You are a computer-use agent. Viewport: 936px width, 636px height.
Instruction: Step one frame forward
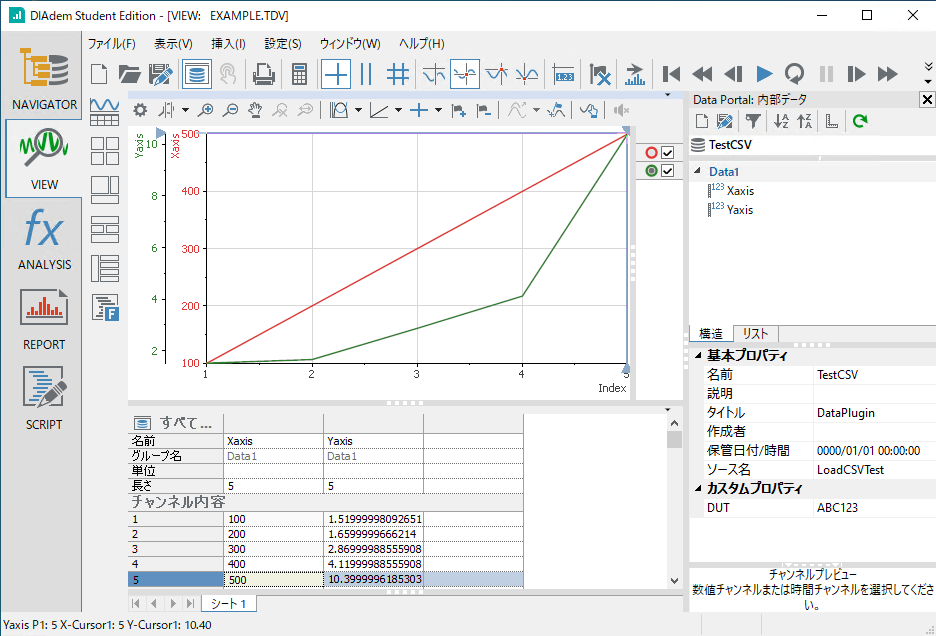[857, 74]
